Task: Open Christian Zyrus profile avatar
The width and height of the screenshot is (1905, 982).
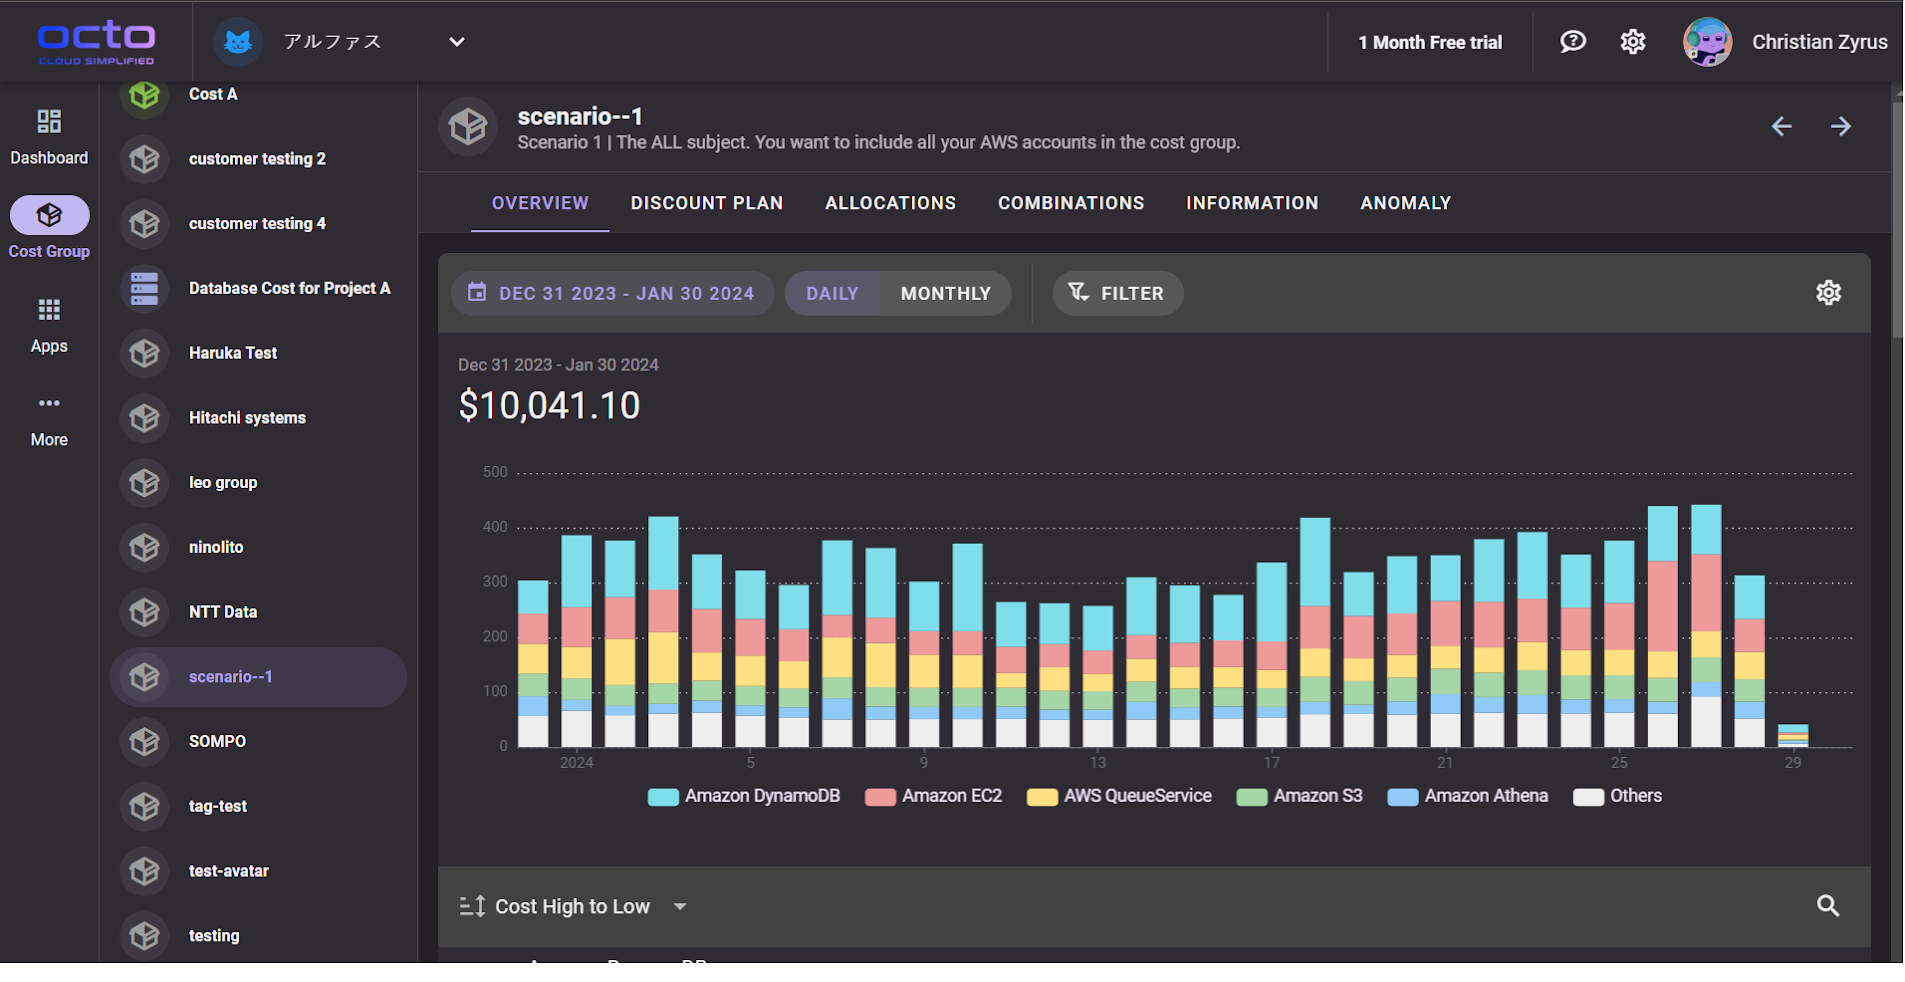Action: pos(1708,42)
